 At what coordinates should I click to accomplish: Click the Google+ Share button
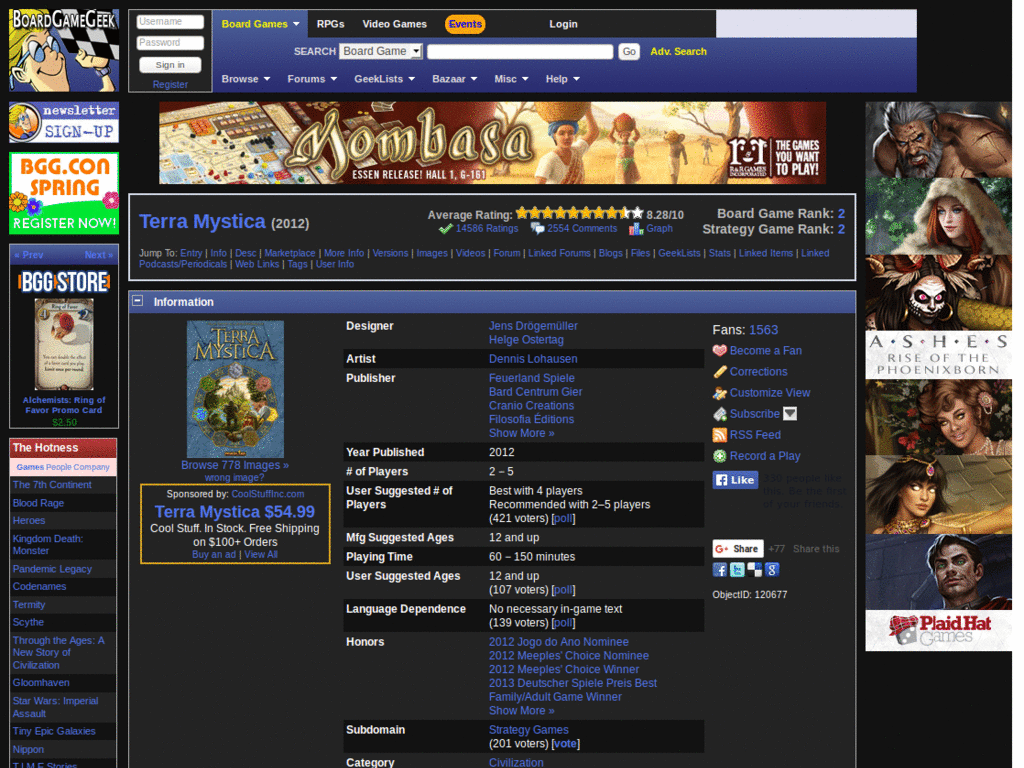pyautogui.click(x=738, y=549)
